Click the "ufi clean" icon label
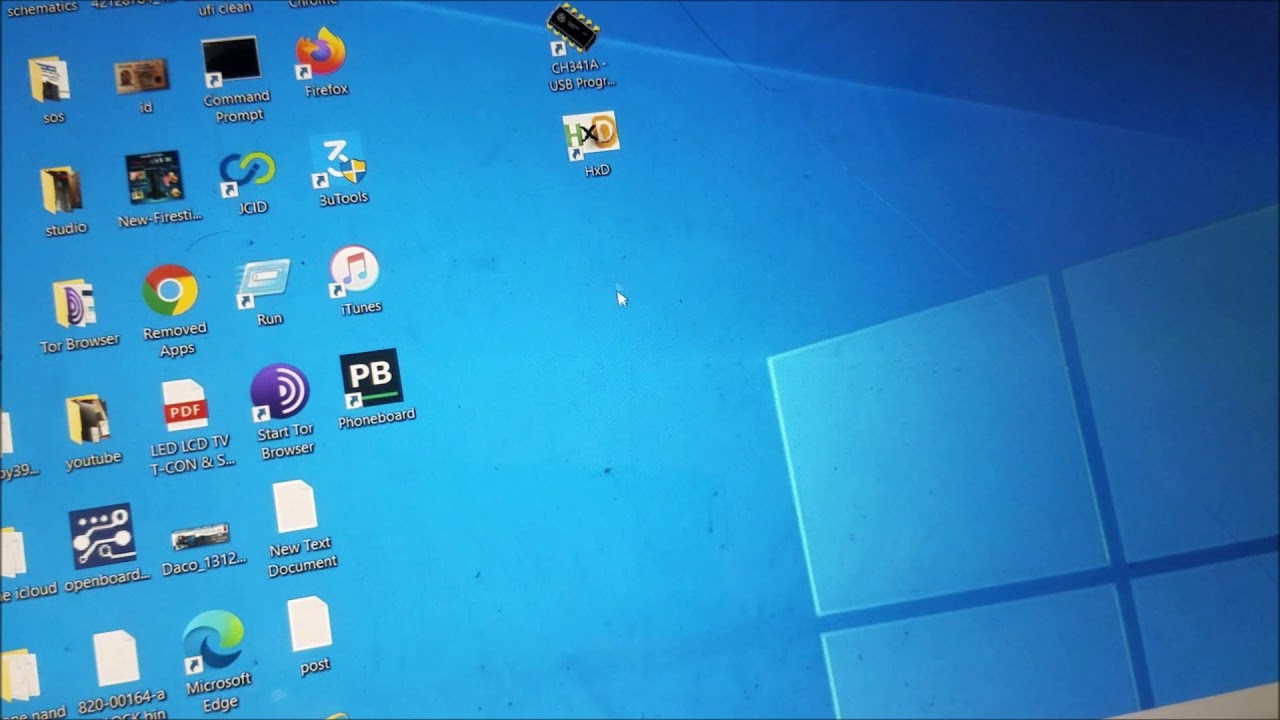1280x720 pixels. coord(224,9)
